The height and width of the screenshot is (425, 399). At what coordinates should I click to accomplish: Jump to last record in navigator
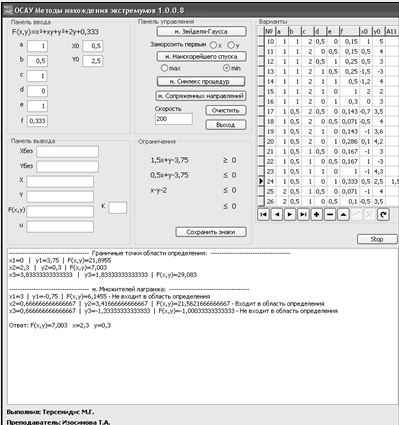pos(303,215)
